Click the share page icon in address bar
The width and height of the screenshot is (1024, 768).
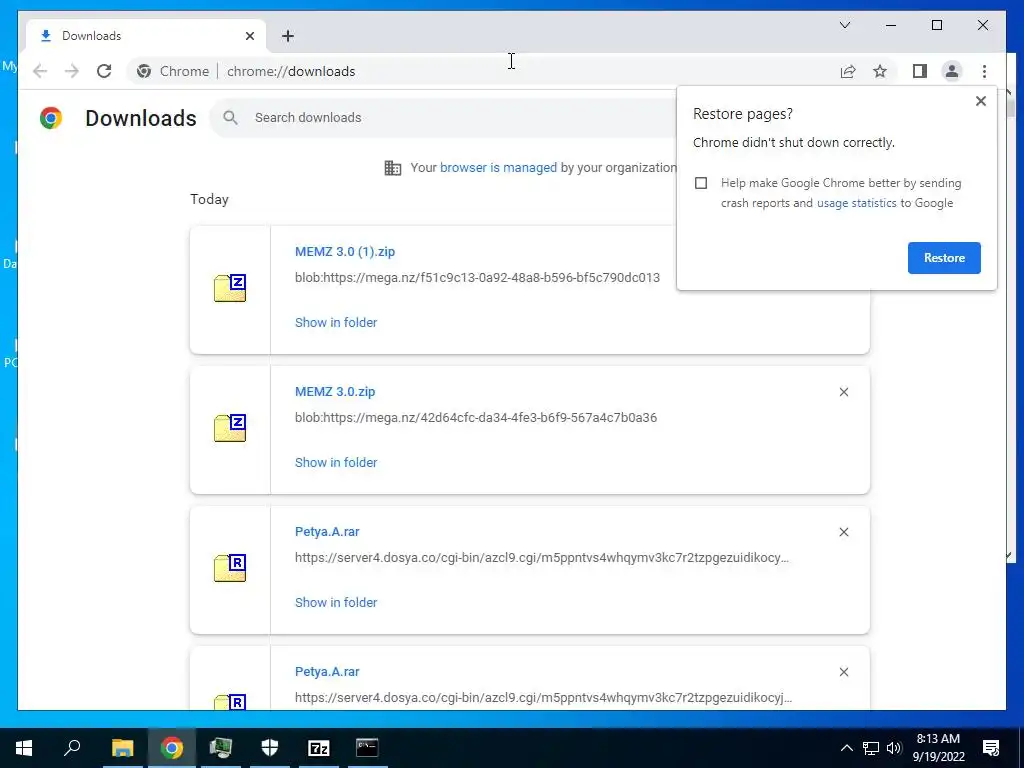[848, 71]
